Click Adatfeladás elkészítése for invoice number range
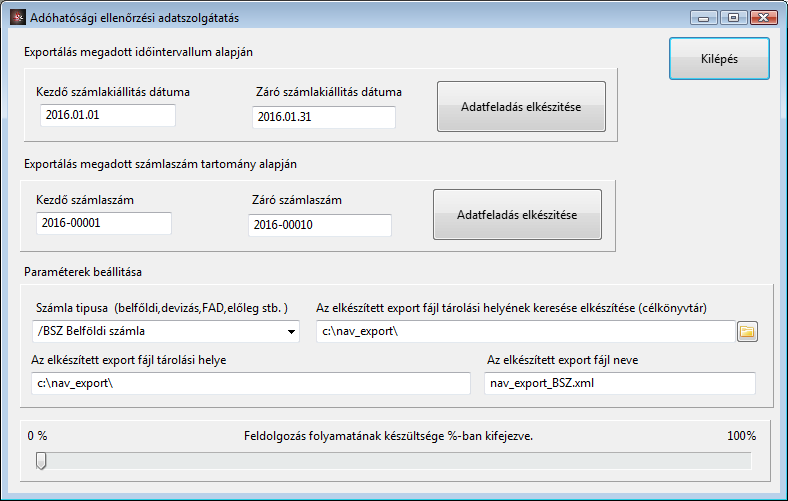 (x=517, y=215)
